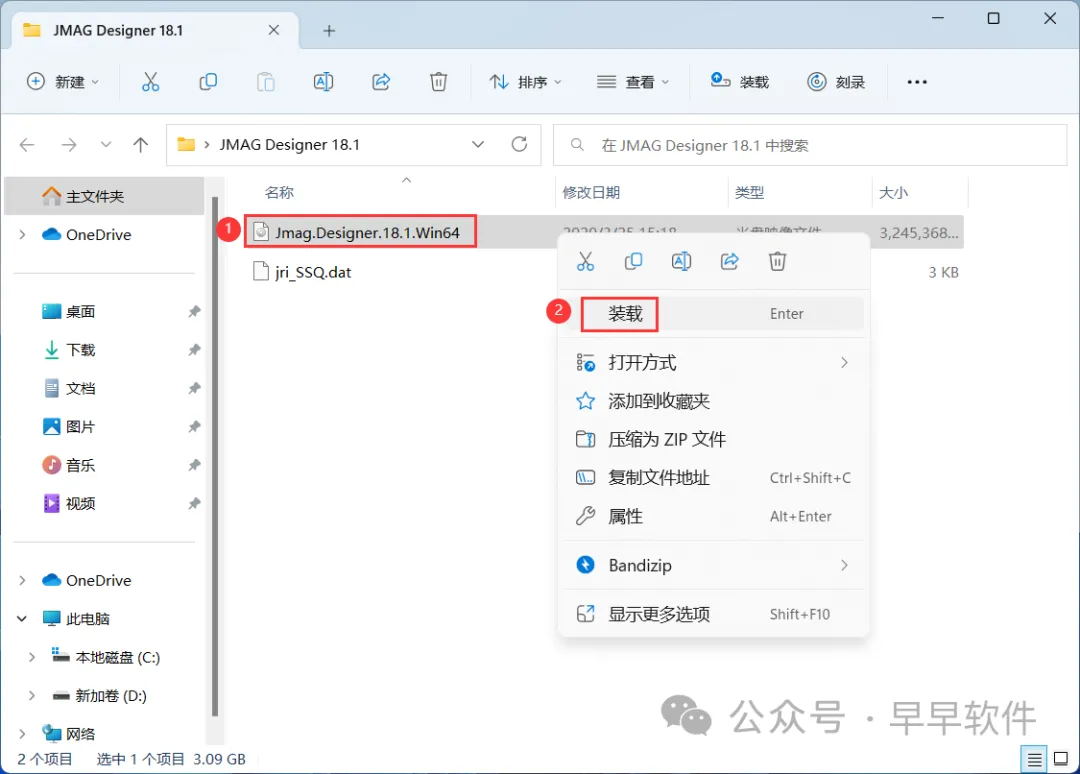The image size is (1080, 774).
Task: Open the 查看 view dropdown
Action: click(x=633, y=82)
